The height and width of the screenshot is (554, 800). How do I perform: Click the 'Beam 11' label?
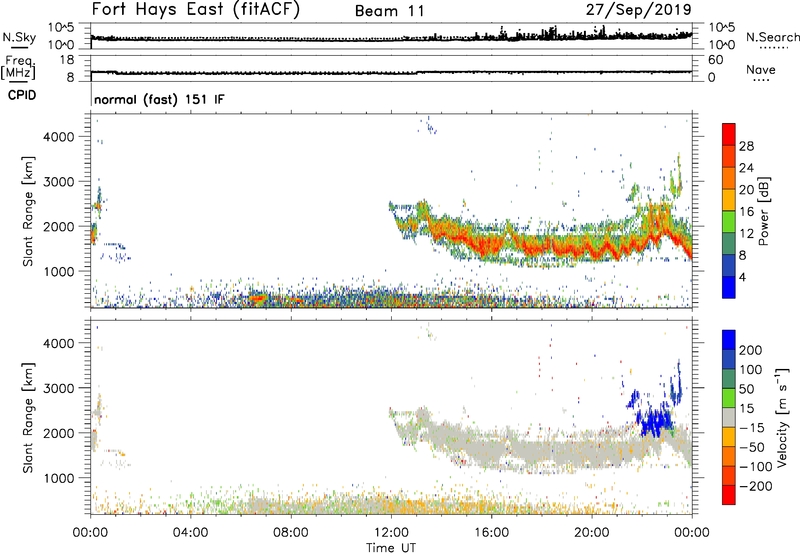pyautogui.click(x=389, y=11)
